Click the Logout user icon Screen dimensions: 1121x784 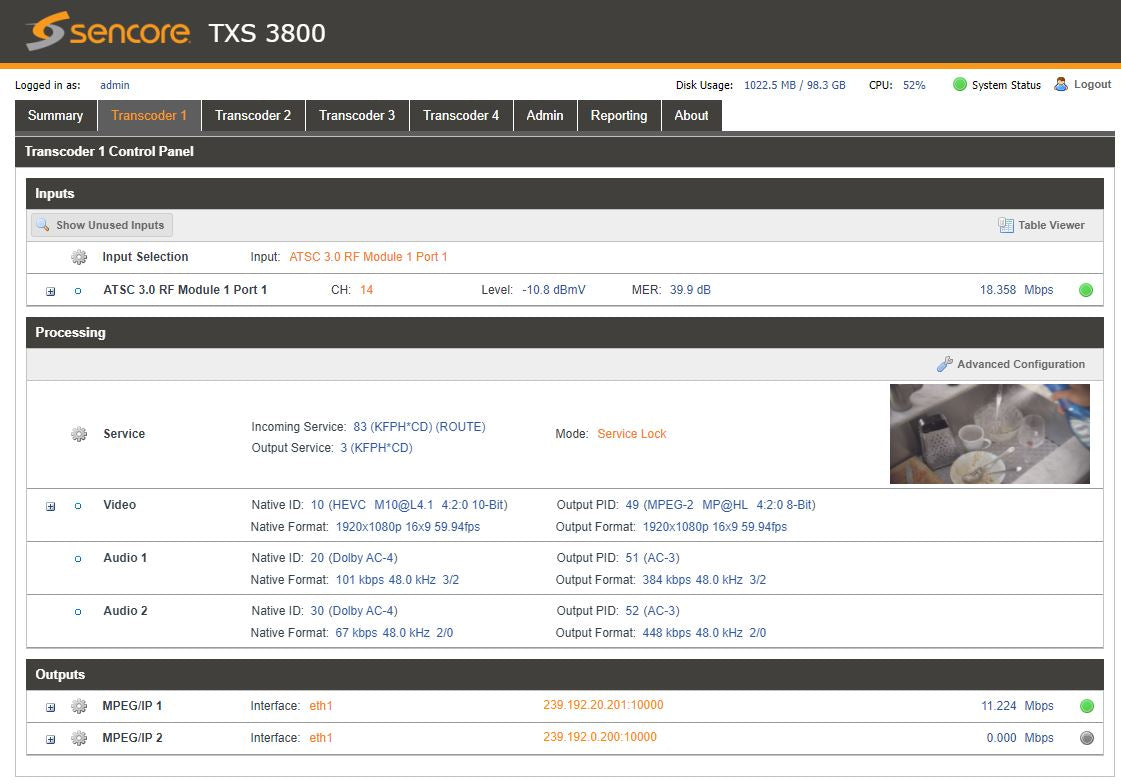[x=1061, y=84]
